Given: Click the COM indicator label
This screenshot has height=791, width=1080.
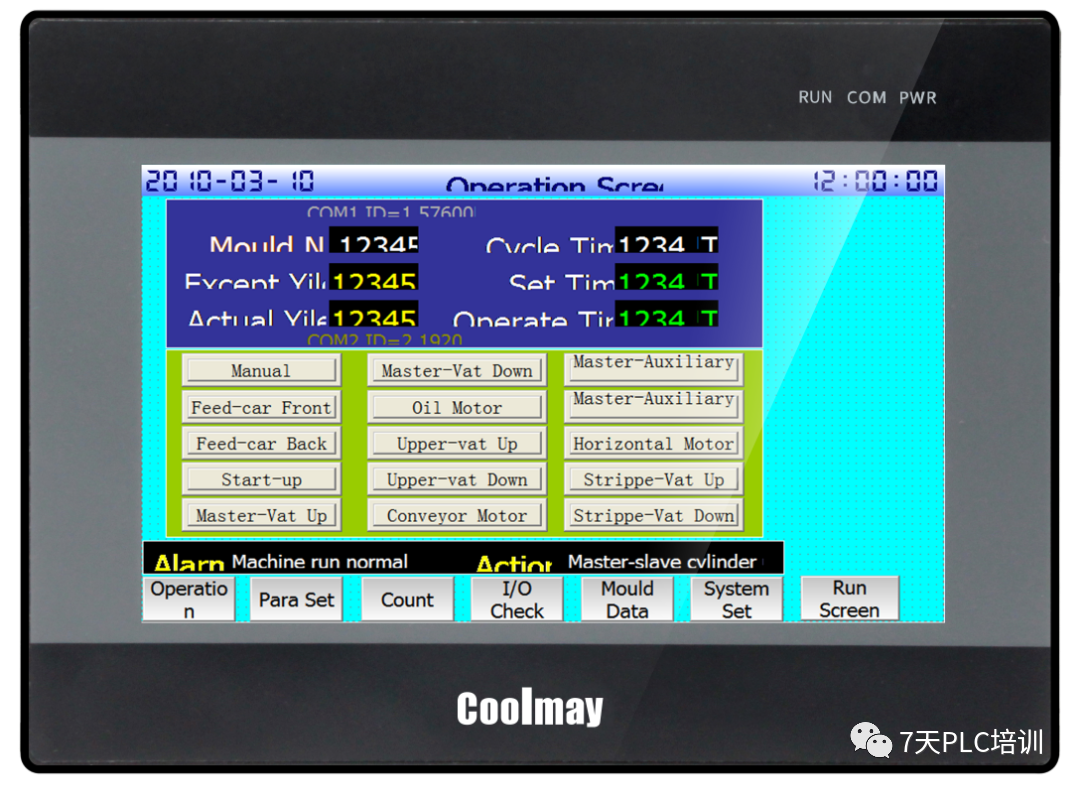Looking at the screenshot, I should pos(866,97).
